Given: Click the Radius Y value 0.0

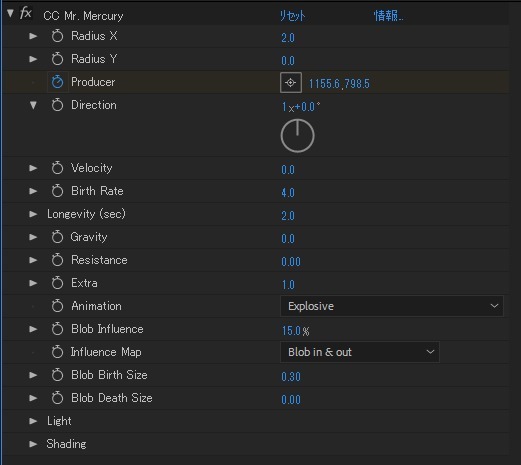Looking at the screenshot, I should 288,61.
